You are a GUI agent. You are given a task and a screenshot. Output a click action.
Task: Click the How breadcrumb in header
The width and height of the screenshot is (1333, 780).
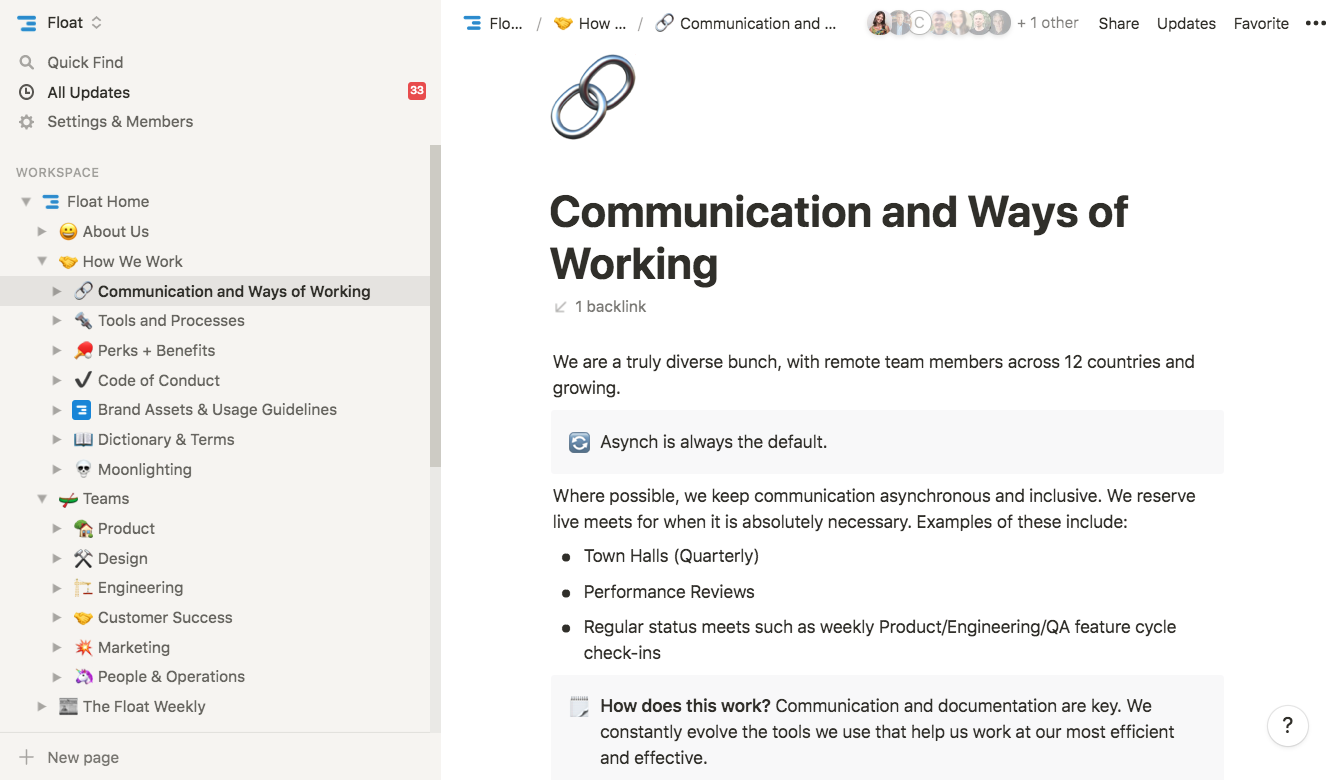tap(590, 23)
